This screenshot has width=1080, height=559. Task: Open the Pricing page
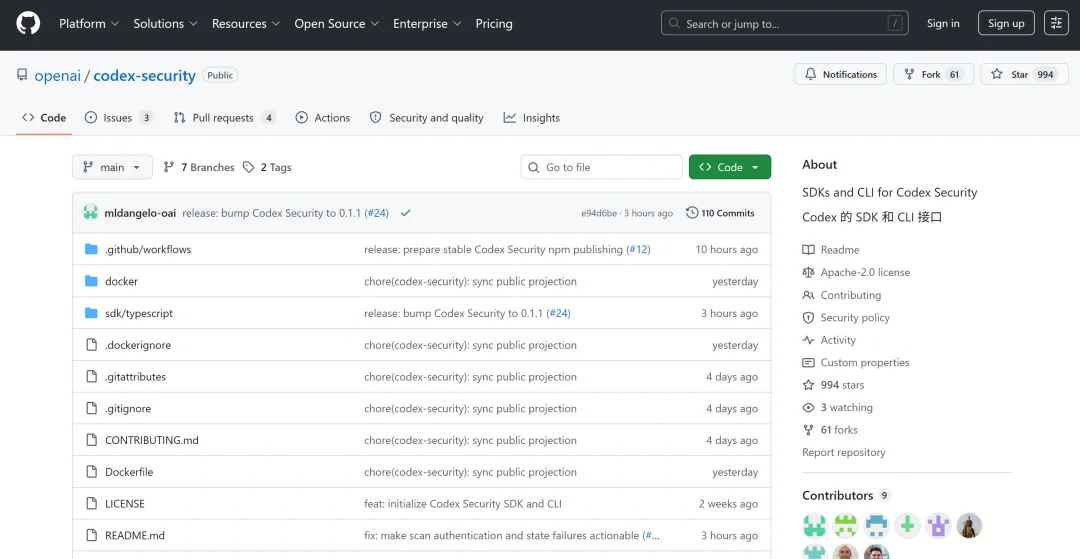click(494, 23)
